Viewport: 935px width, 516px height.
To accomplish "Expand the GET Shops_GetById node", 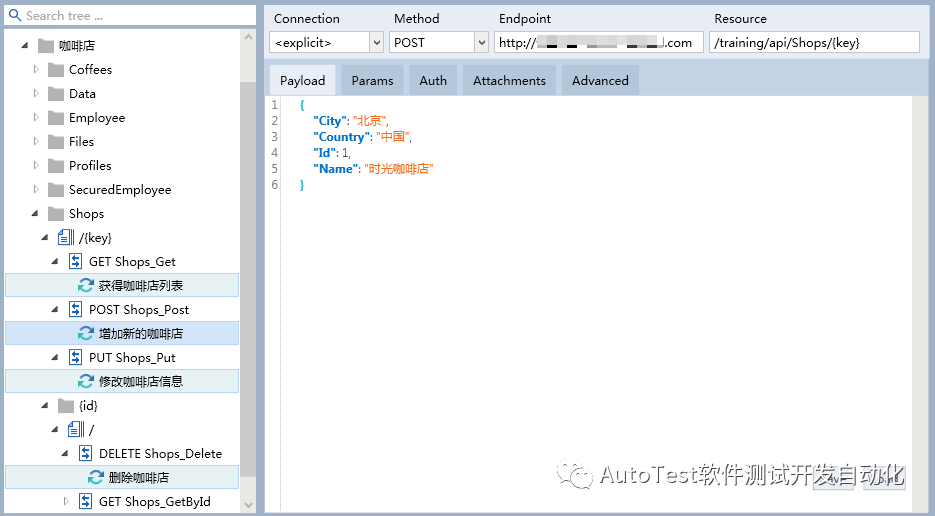I will (x=66, y=501).
